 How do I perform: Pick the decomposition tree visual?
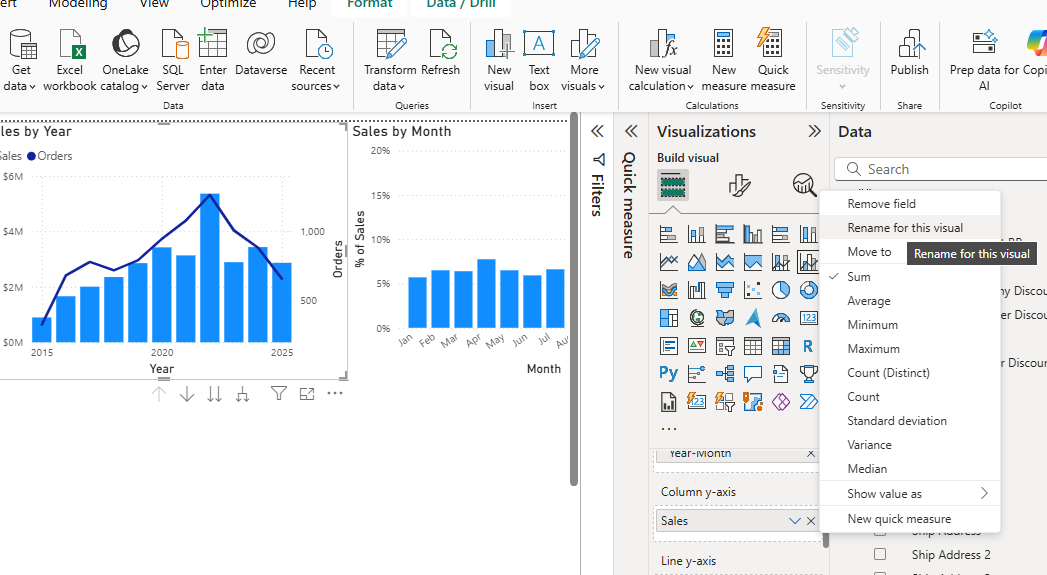[x=724, y=373]
